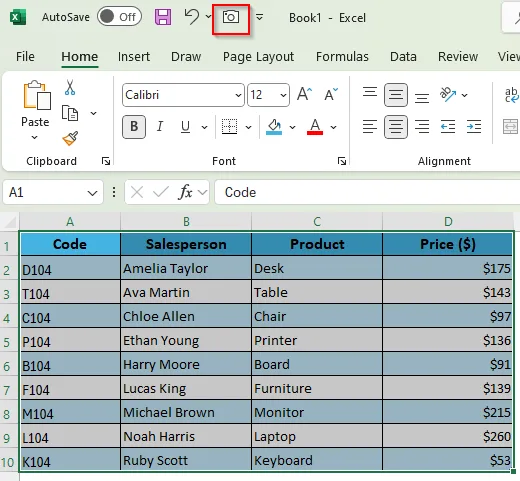Screen dimensions: 520x481
Task: Apply the red Font Color
Action: coord(315,127)
